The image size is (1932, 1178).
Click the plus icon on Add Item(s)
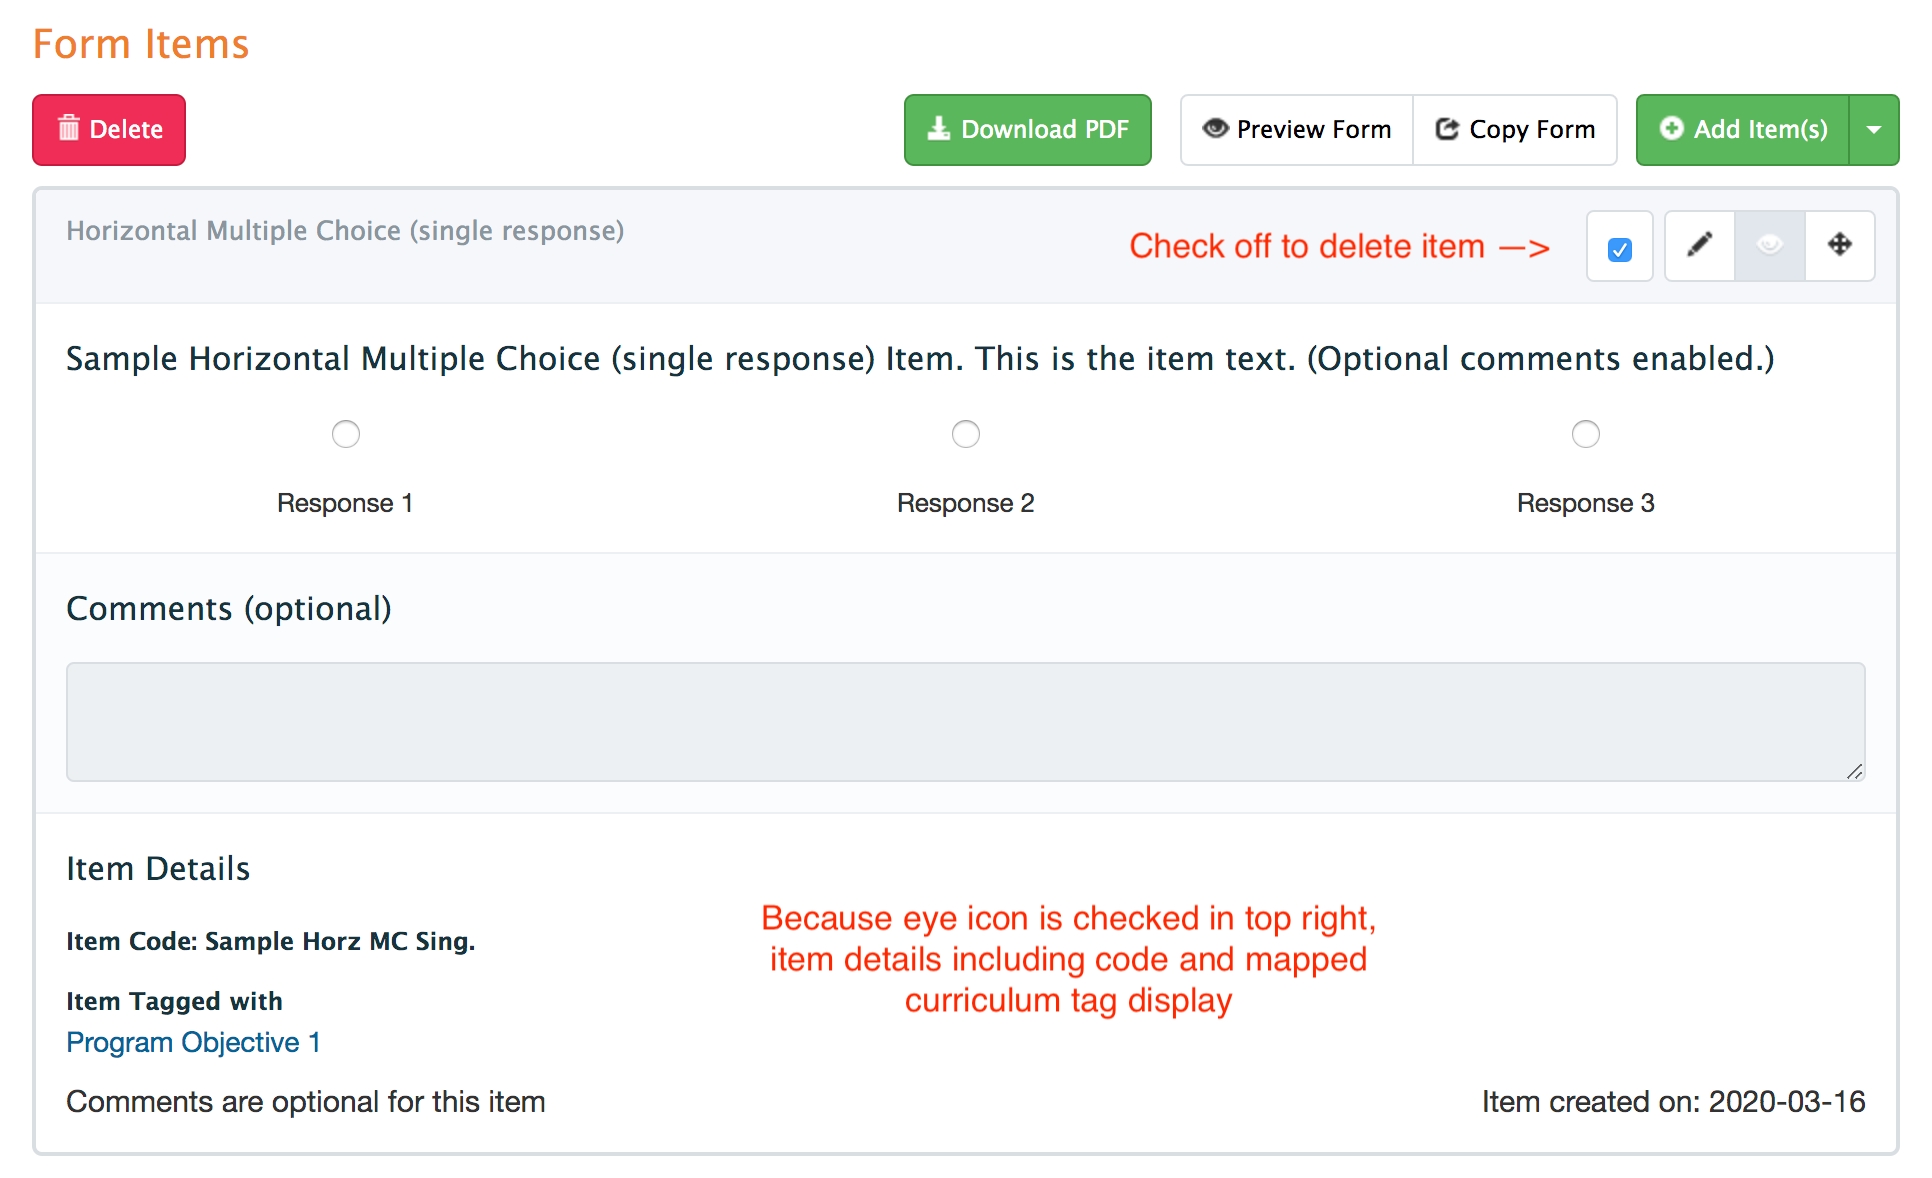[x=1671, y=129]
